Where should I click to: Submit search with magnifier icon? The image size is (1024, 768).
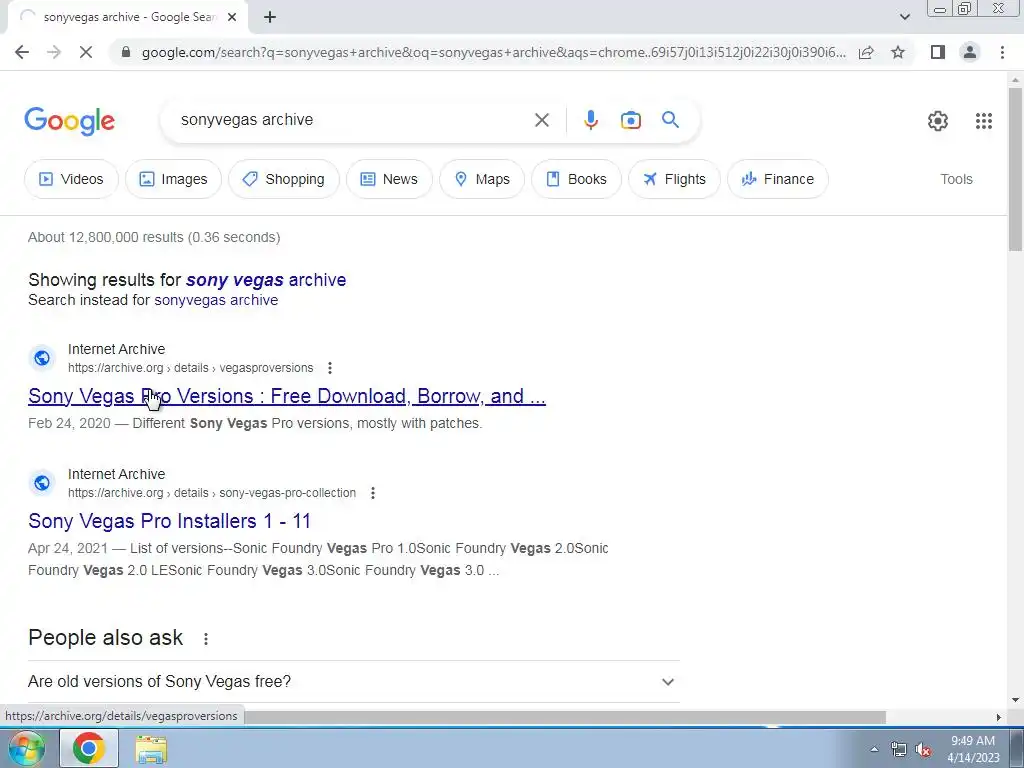(670, 120)
